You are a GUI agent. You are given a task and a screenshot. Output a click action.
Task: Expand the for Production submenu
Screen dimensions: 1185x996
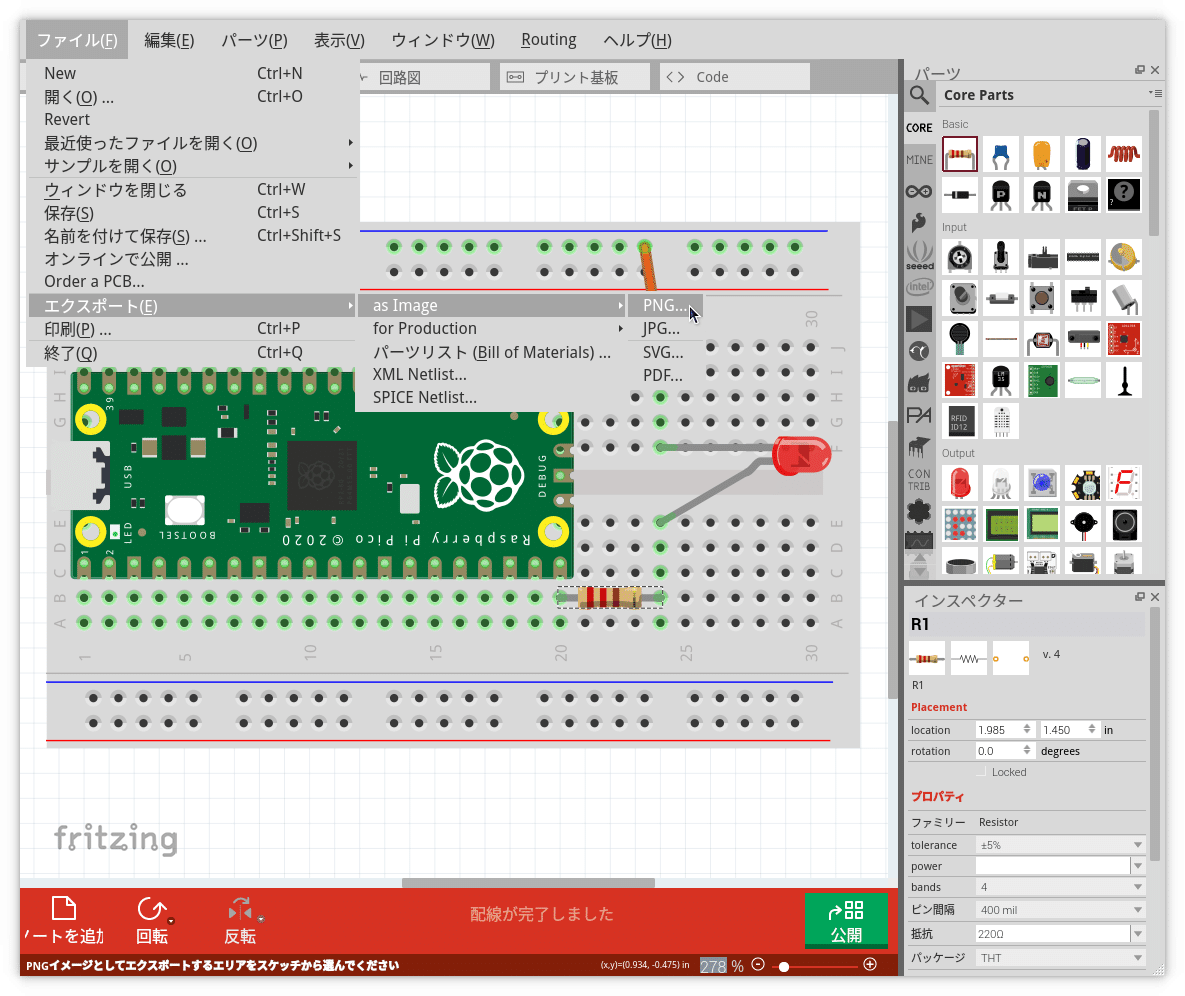492,328
